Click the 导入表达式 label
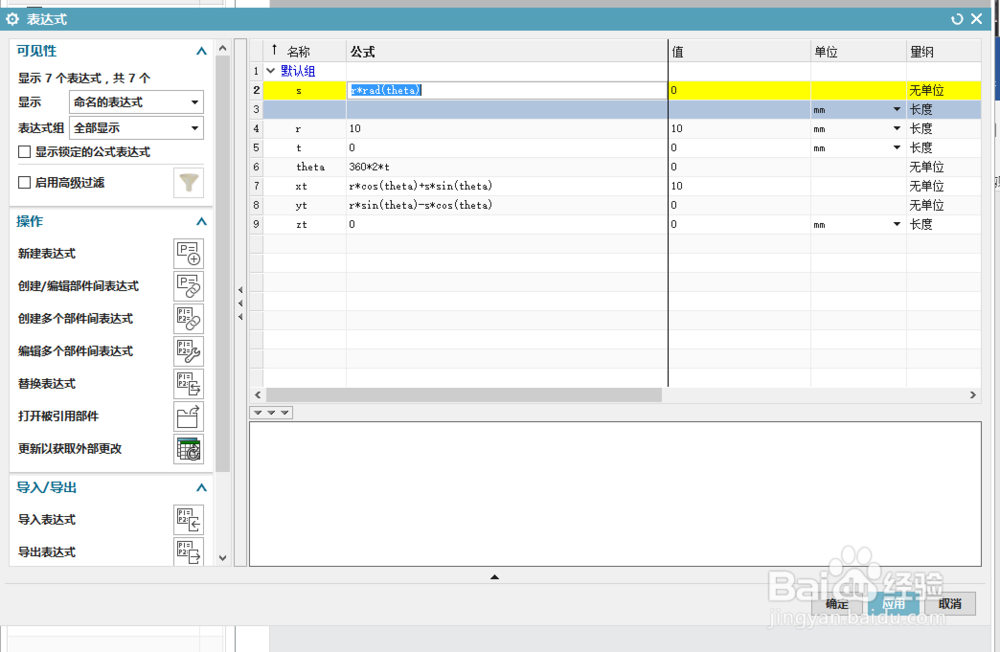 [47, 519]
